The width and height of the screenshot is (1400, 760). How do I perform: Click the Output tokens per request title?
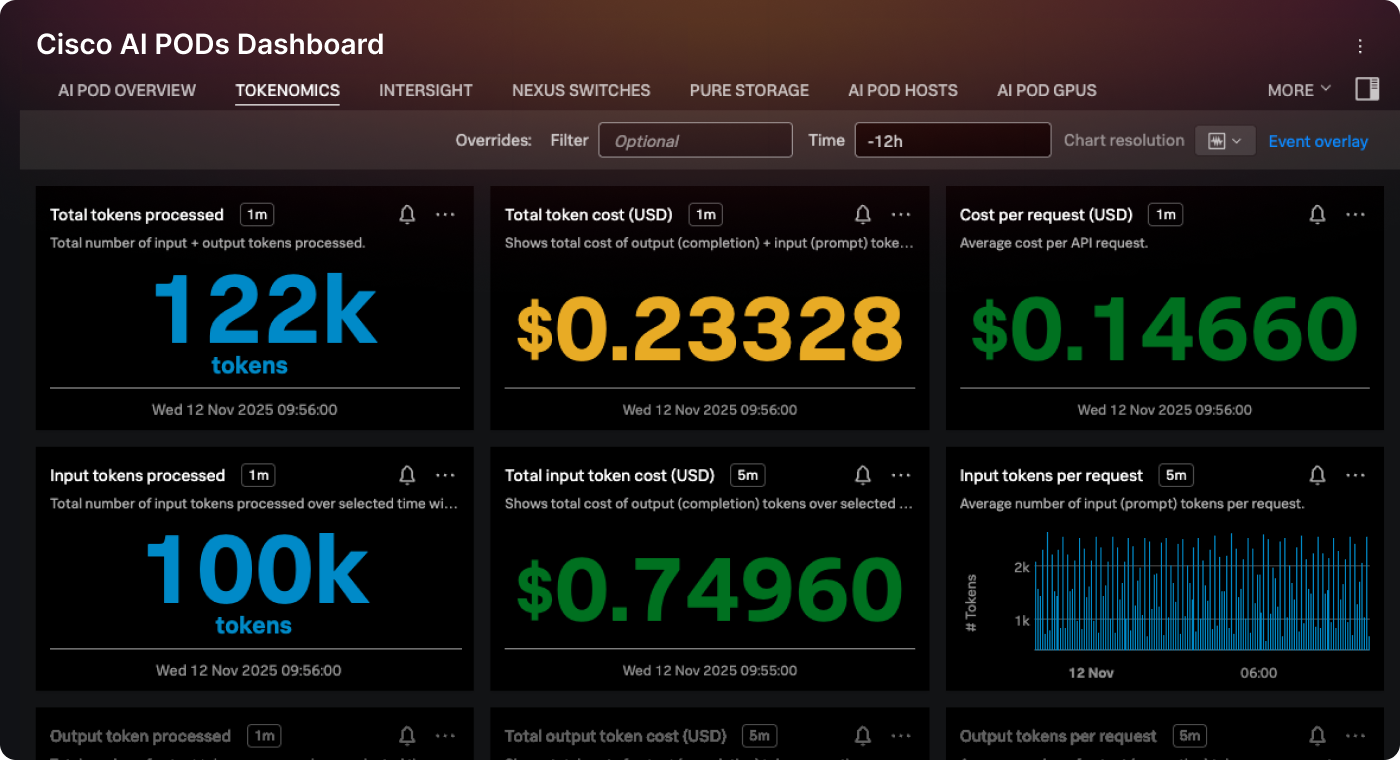coord(1058,736)
